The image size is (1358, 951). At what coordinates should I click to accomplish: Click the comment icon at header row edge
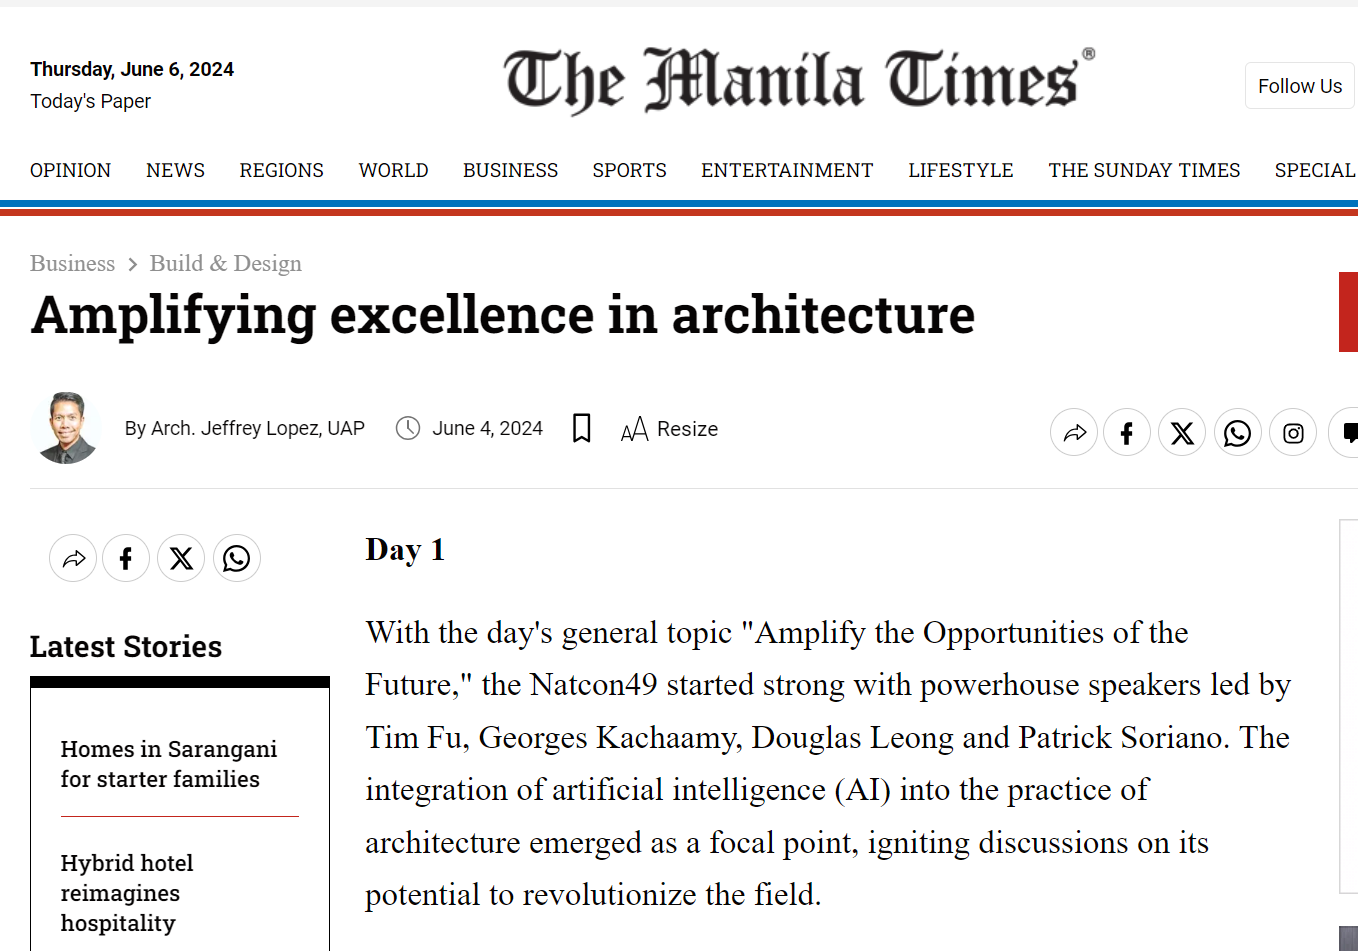click(x=1345, y=433)
